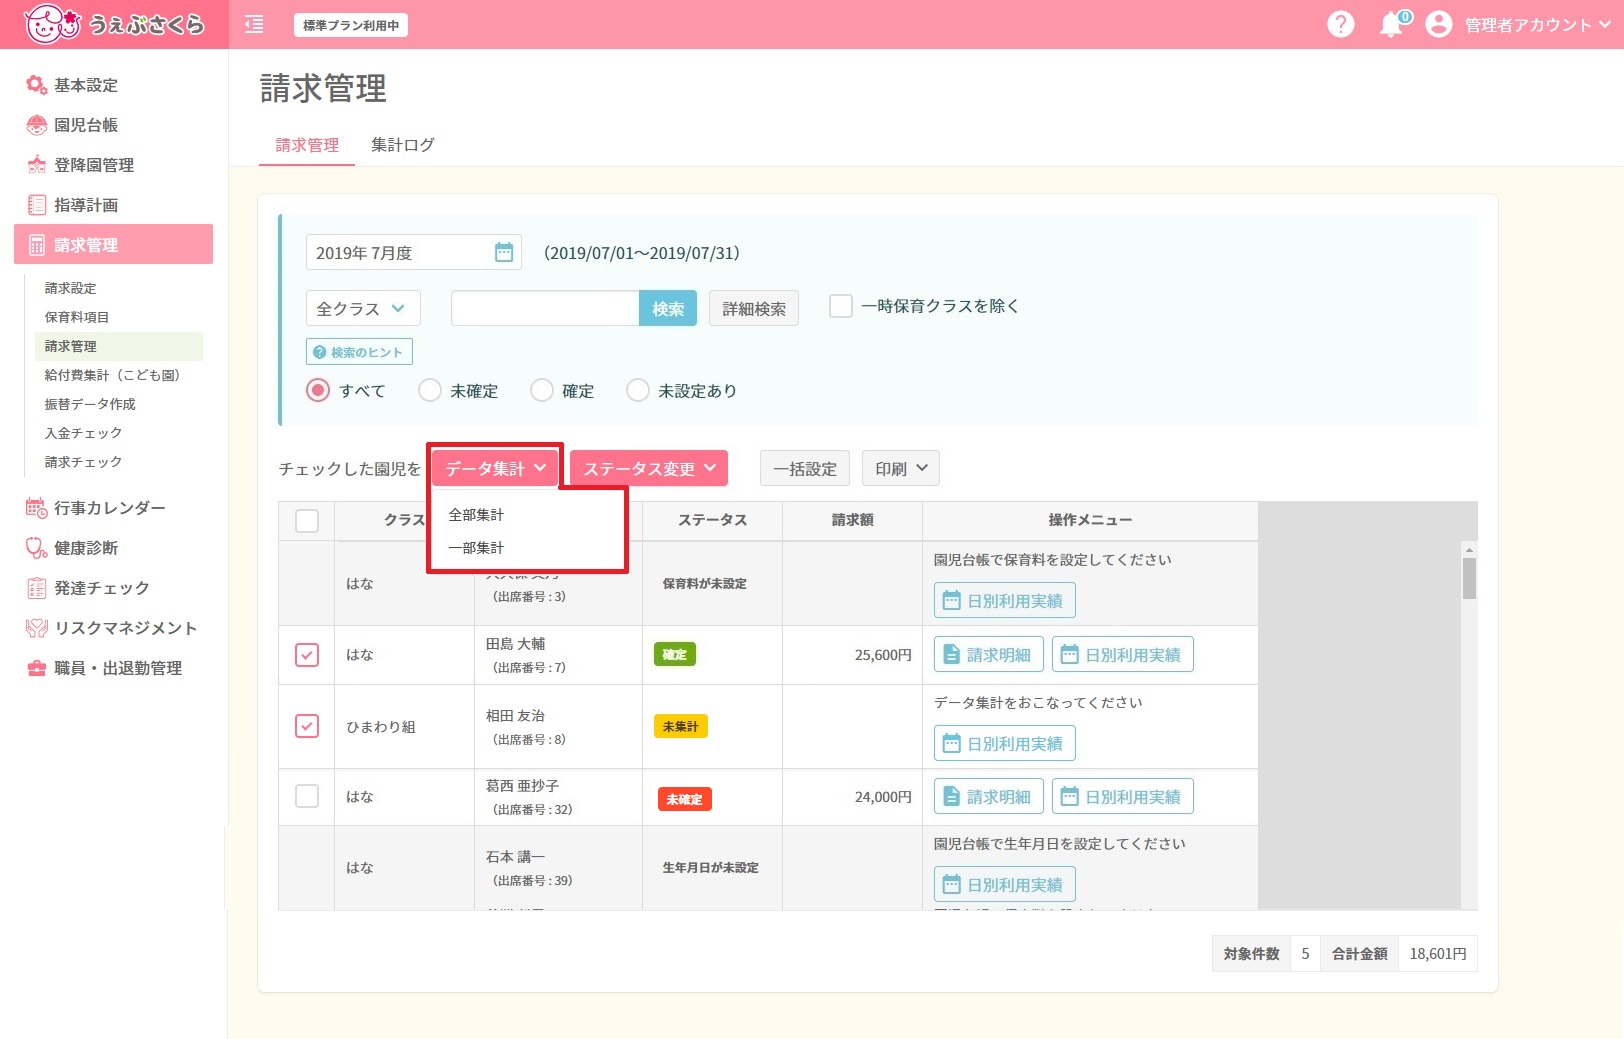The width and height of the screenshot is (1624, 1039).
Task: Switch to the 集計ログ tab
Action: pos(403,145)
